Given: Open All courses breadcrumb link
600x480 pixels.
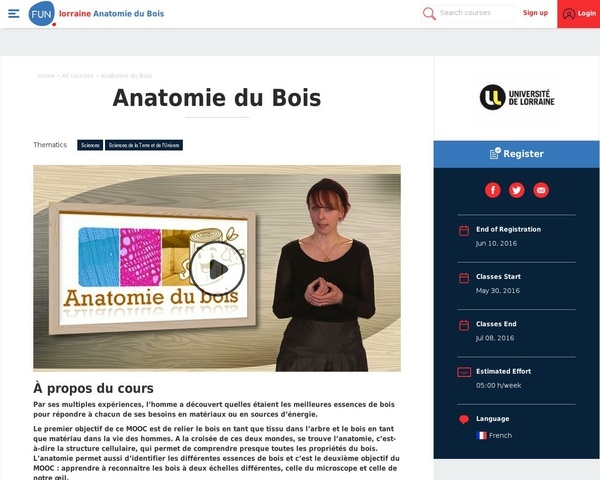Looking at the screenshot, I should (77, 76).
